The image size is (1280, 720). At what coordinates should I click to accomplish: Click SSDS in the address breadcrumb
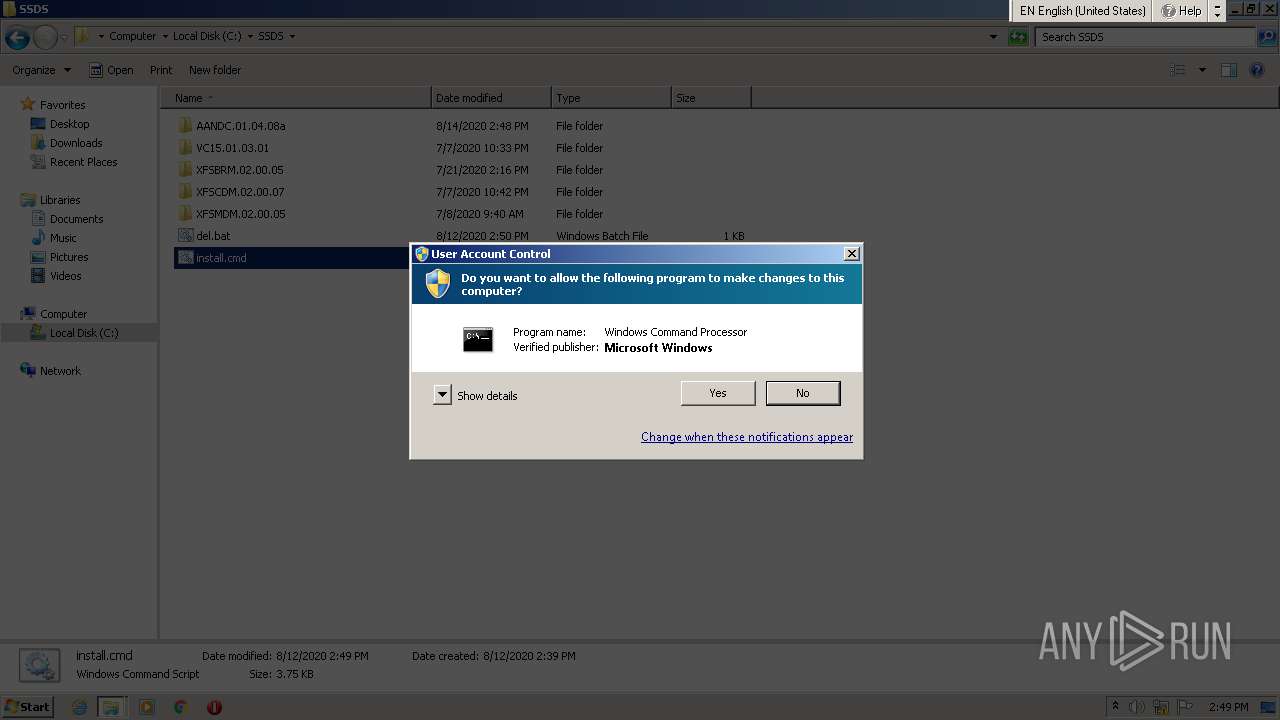271,36
